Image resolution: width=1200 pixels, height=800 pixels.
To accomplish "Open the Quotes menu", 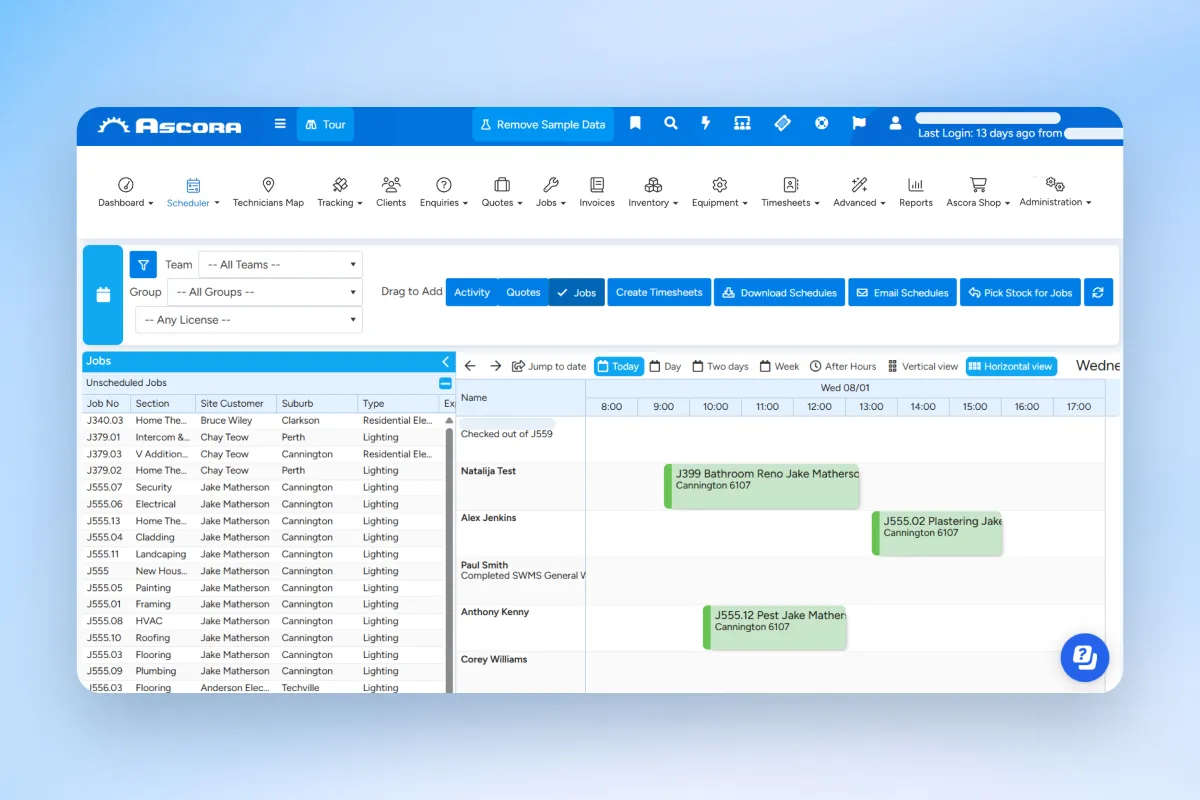I will (x=502, y=193).
